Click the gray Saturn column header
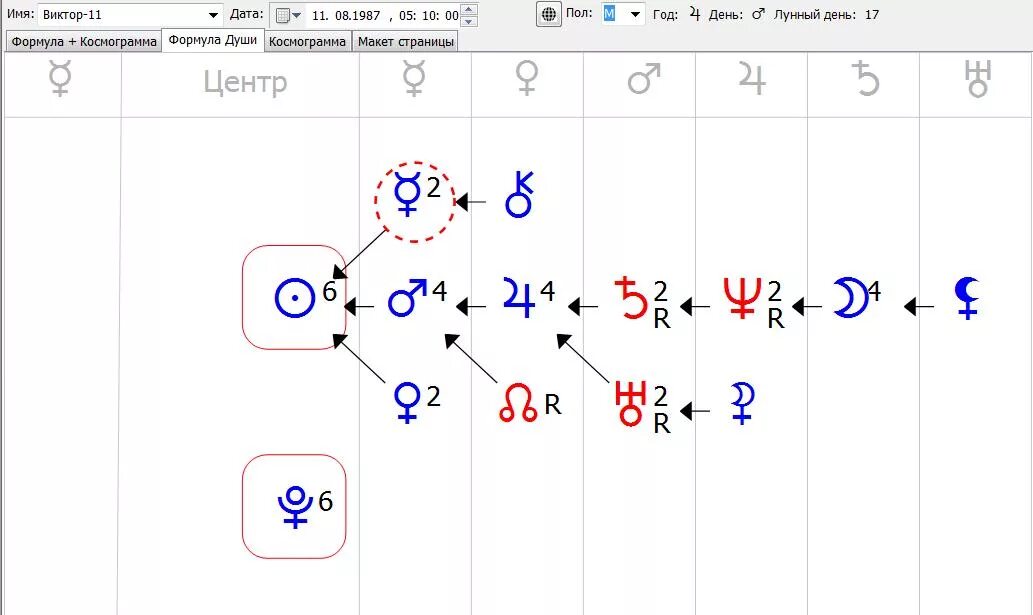This screenshot has width=1033, height=615. (865, 79)
